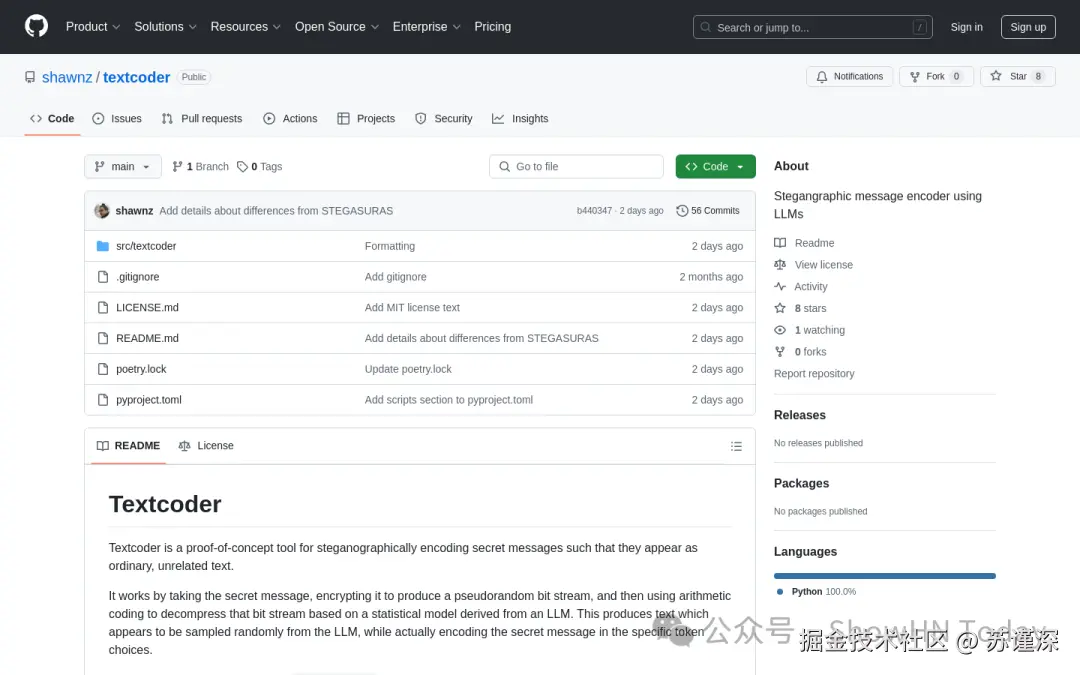Click the Search or jump to field
Viewport: 1080px width, 675px height.
click(x=812, y=28)
